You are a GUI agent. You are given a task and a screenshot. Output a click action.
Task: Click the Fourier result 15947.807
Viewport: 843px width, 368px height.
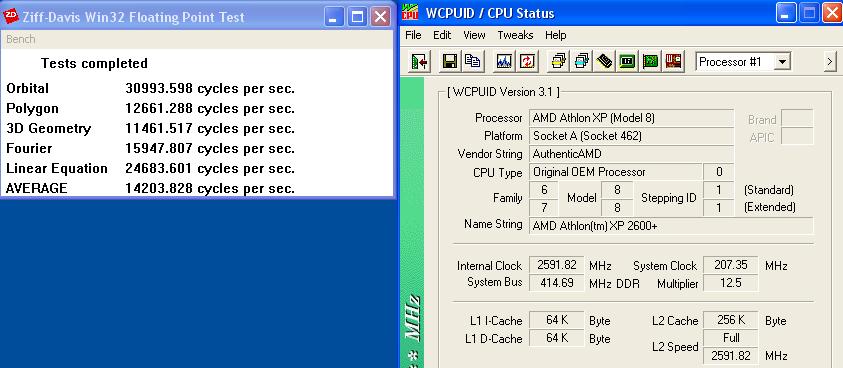159,148
